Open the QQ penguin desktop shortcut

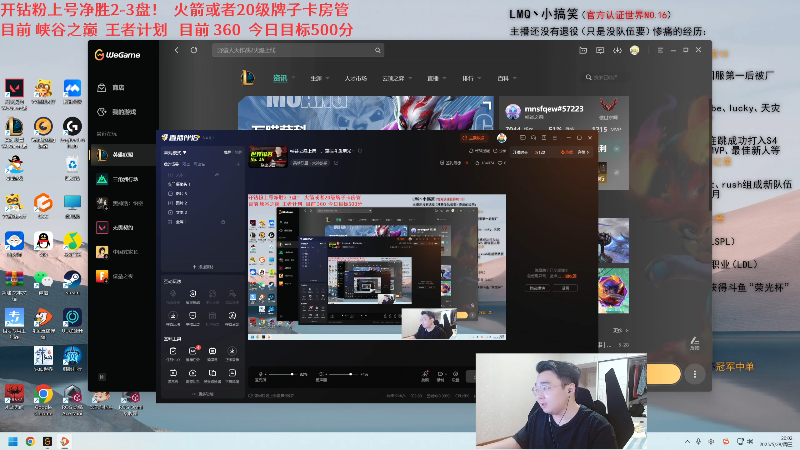(x=43, y=241)
